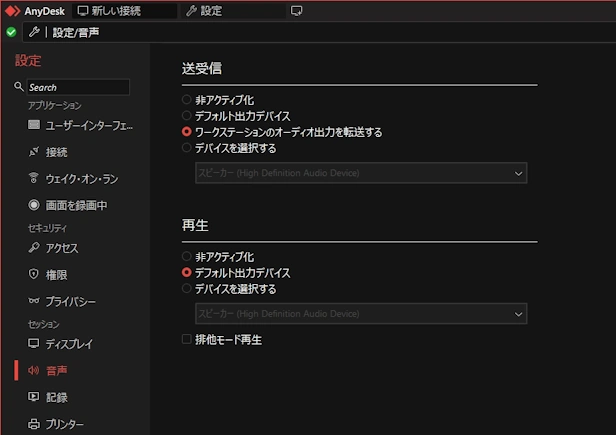Click the ディスプレイ monitor icon
616x435 pixels.
(34, 343)
